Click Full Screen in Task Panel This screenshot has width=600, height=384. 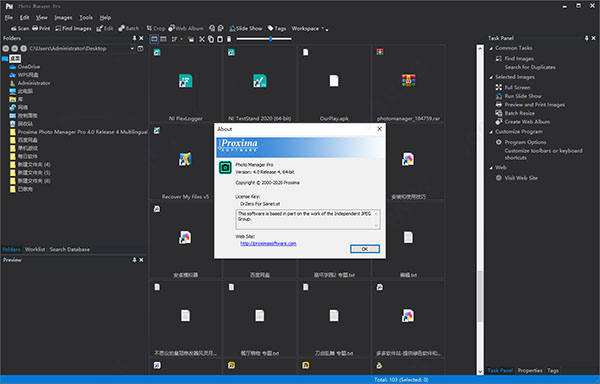click(517, 88)
